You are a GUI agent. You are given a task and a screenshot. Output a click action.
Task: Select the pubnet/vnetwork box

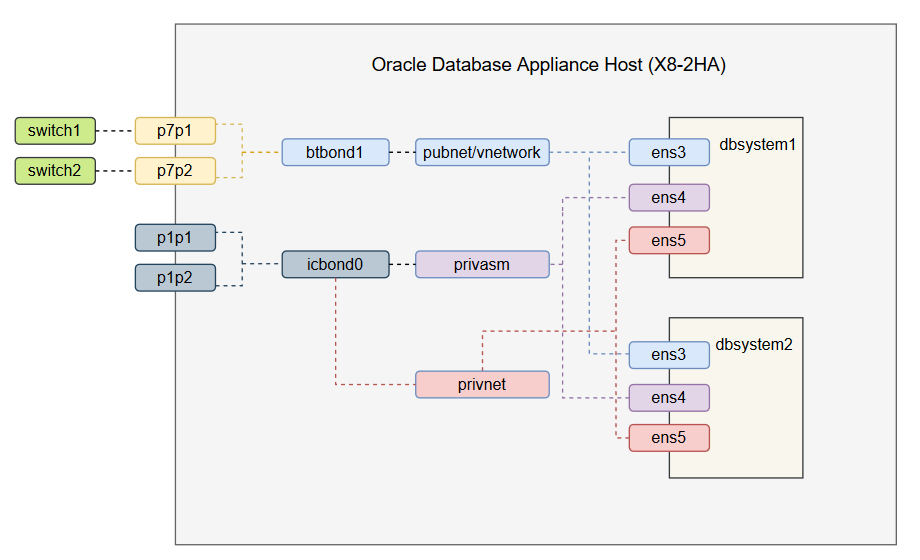coord(482,152)
